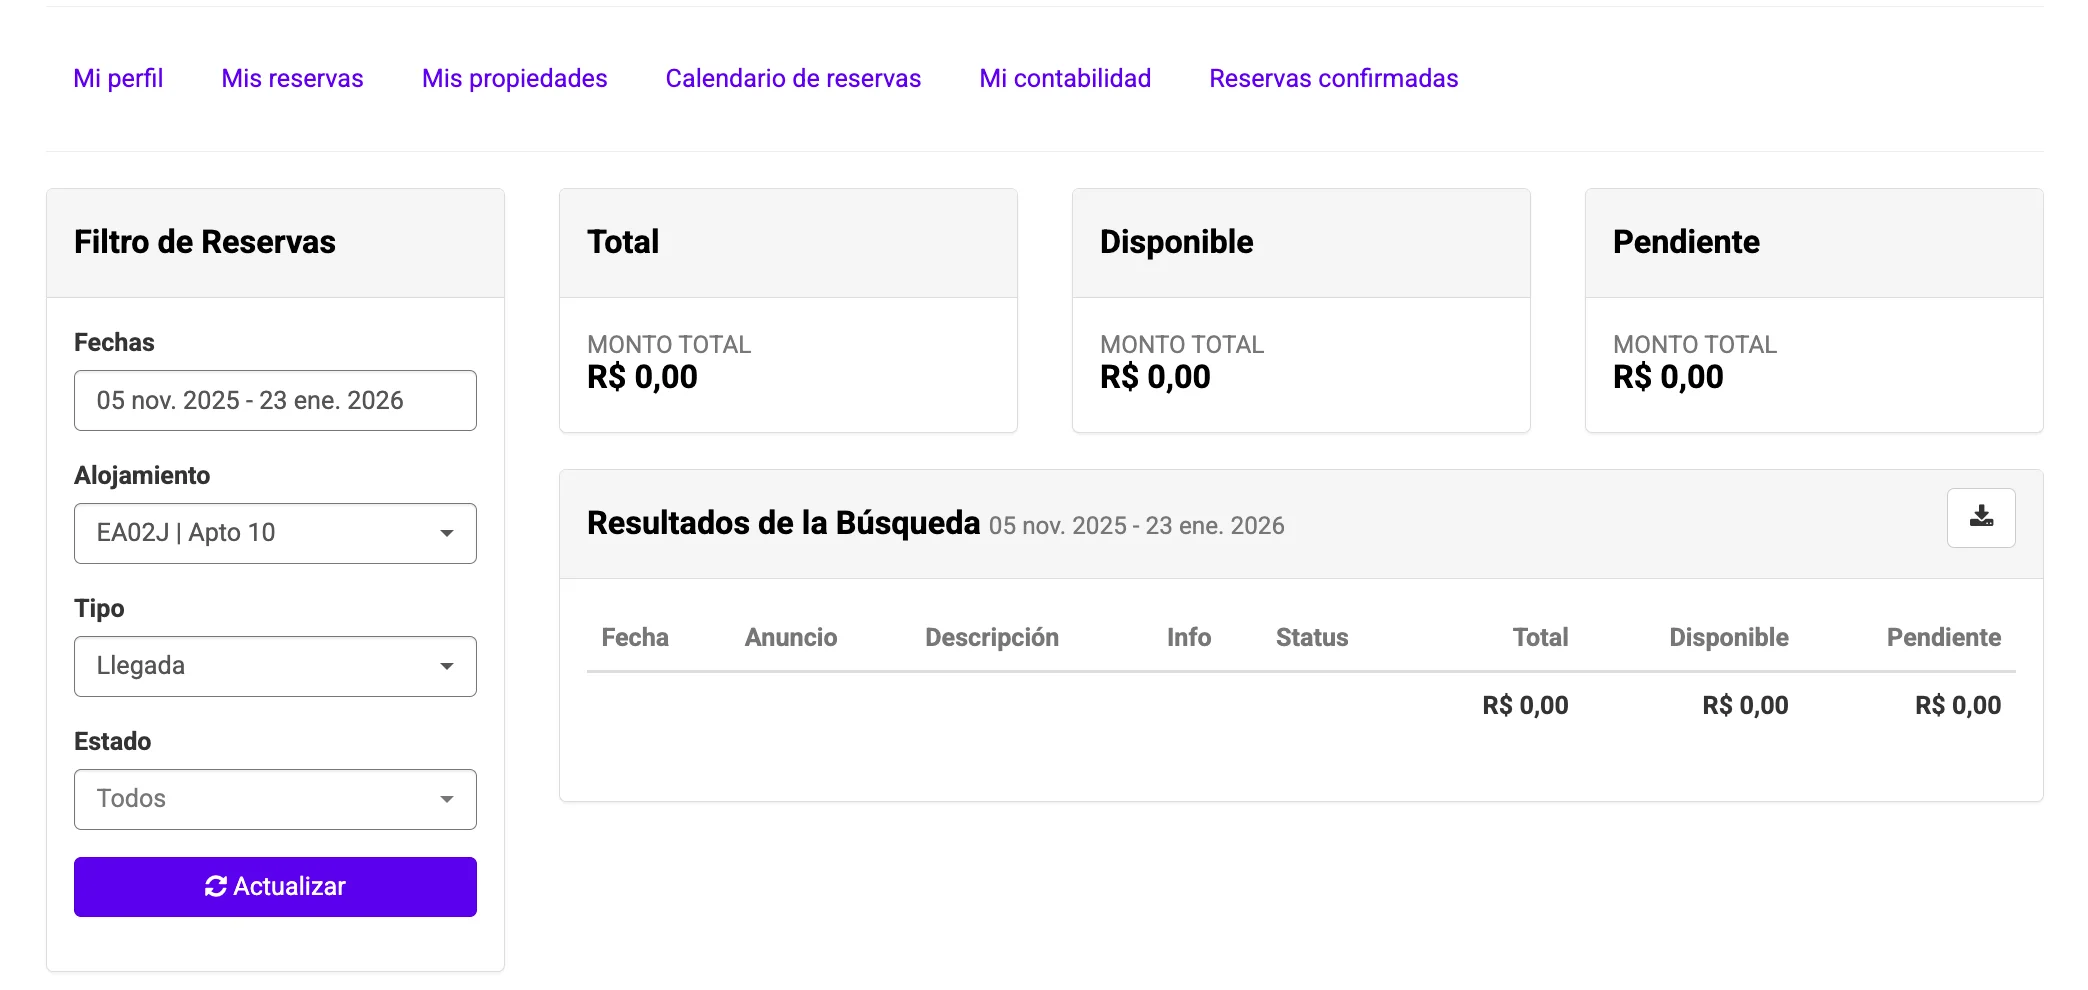This screenshot has height=990, width=2088.
Task: Click the download results icon
Action: (1980, 517)
